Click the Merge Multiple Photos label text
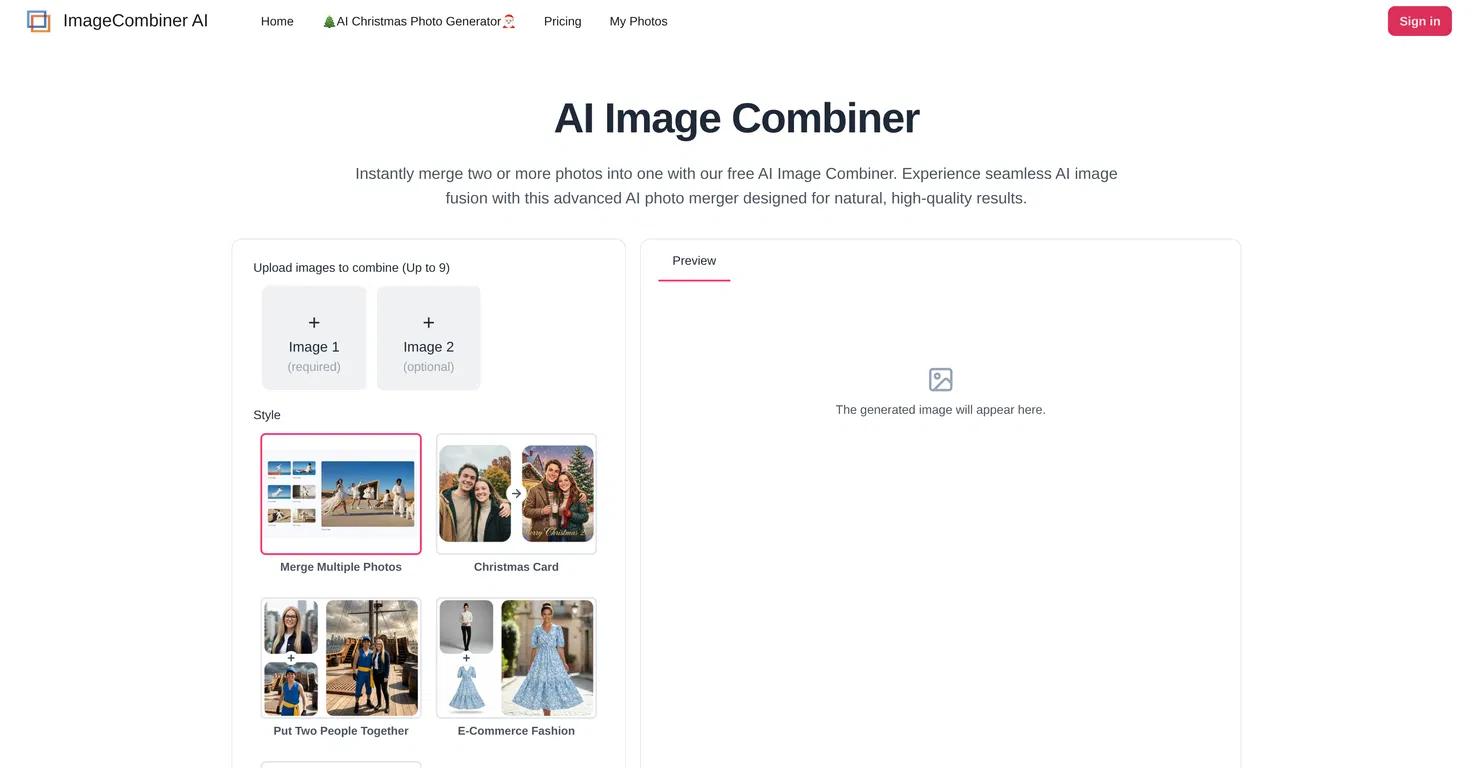1473x768 pixels. point(341,567)
